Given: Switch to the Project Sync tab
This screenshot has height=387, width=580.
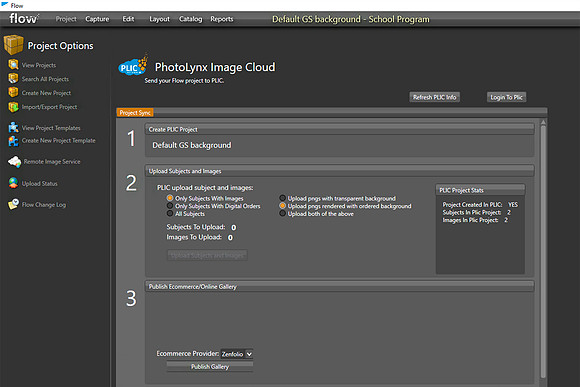Looking at the screenshot, I should [x=135, y=112].
